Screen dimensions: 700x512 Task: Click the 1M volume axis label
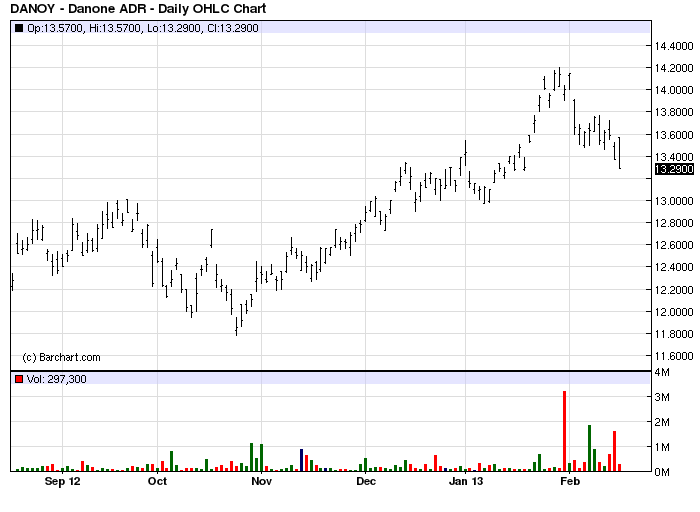click(x=662, y=447)
